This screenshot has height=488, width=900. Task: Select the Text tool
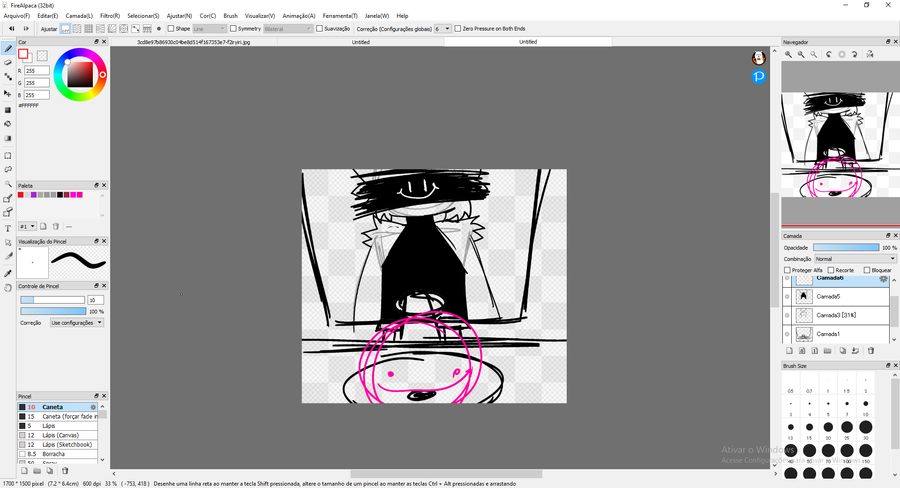(x=8, y=228)
